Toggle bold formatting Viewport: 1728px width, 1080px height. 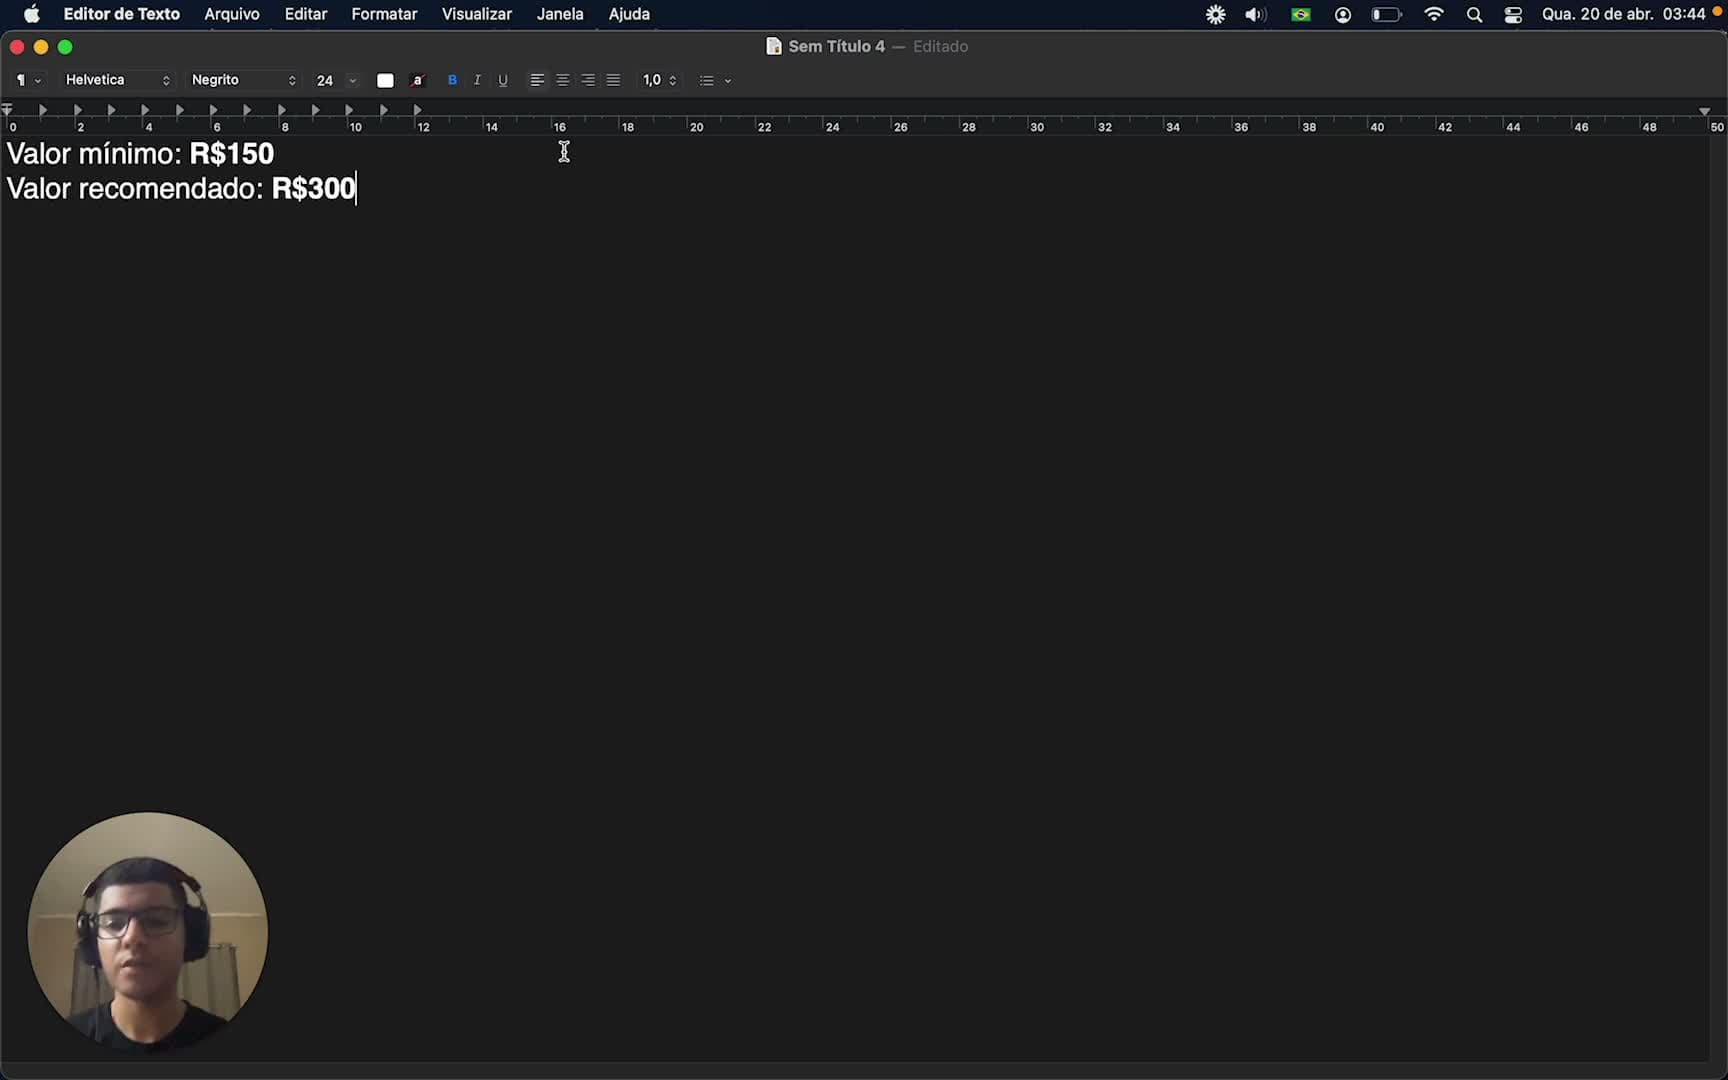452,80
